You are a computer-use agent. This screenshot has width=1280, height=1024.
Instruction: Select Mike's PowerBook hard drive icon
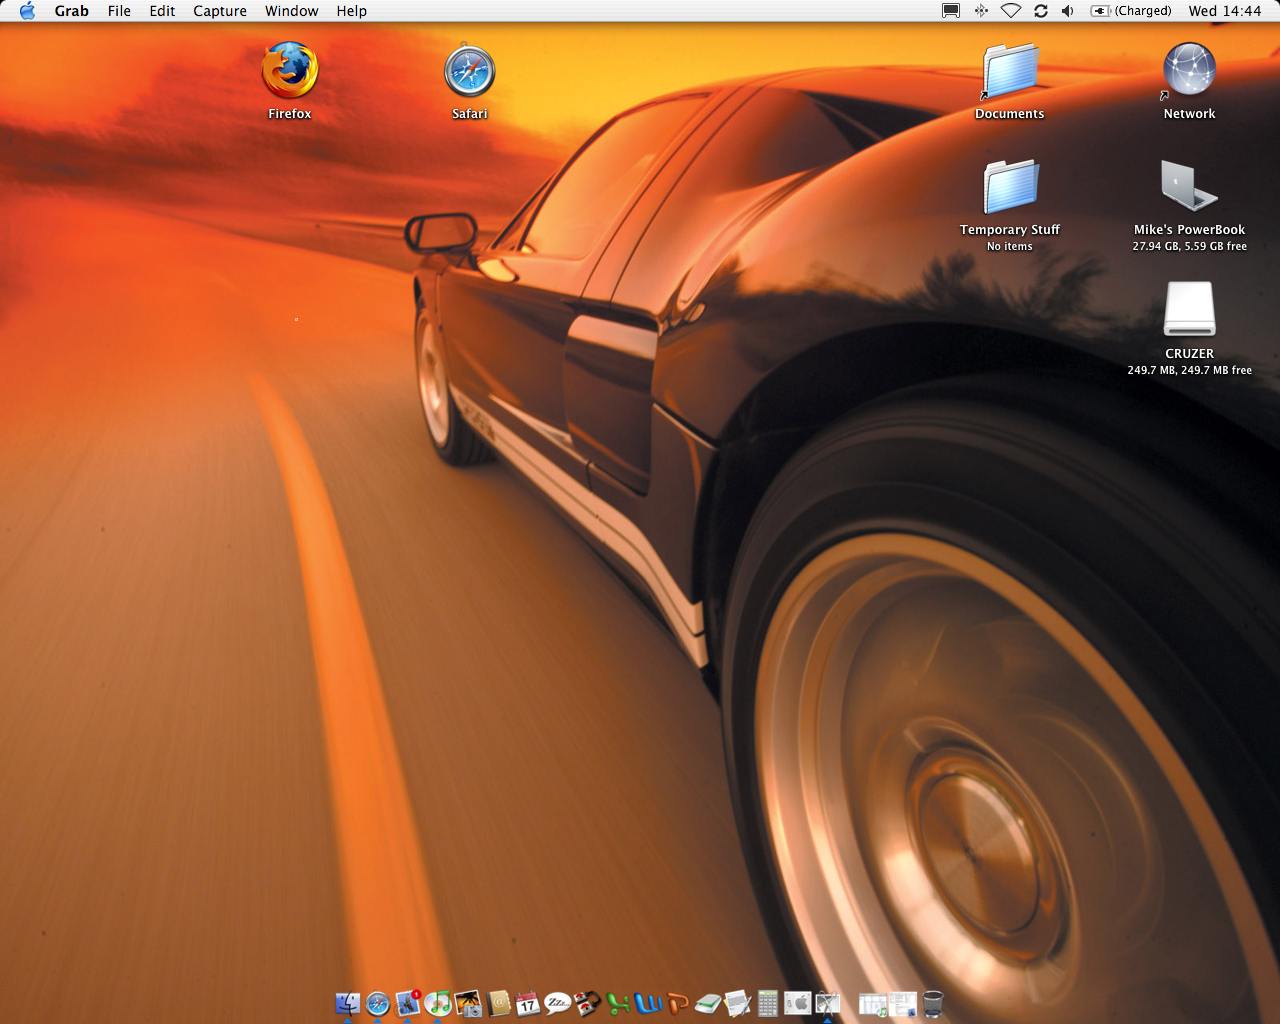[x=1189, y=187]
